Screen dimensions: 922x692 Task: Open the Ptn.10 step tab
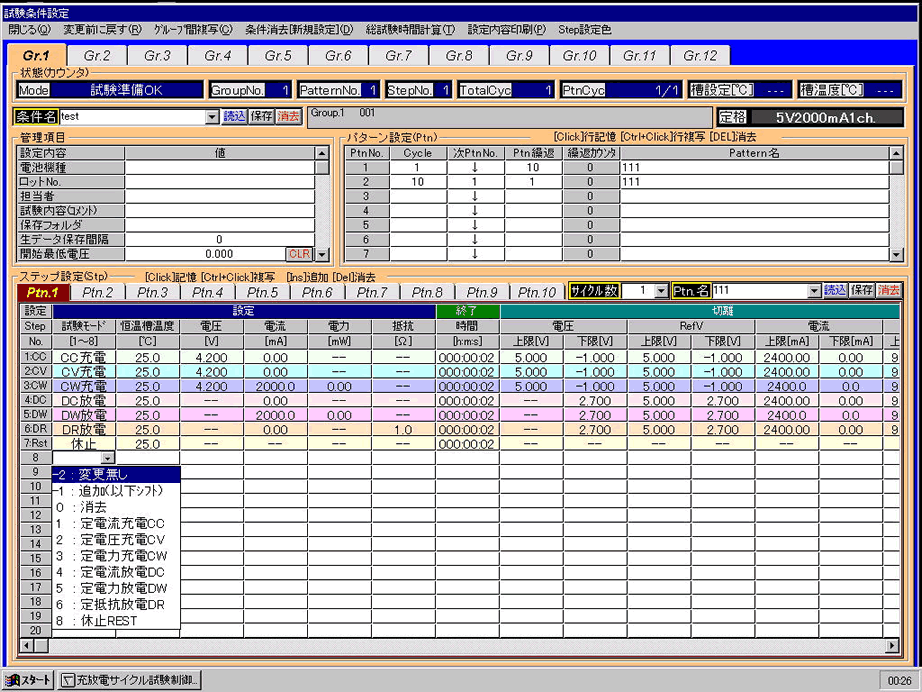pos(537,292)
